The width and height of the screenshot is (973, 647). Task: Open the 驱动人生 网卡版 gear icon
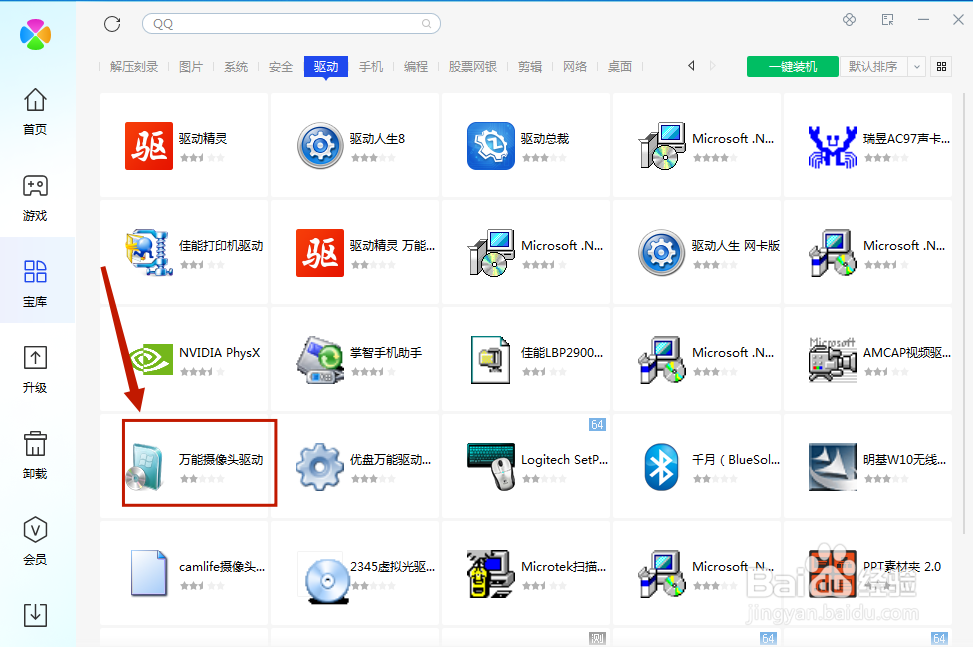tap(661, 252)
